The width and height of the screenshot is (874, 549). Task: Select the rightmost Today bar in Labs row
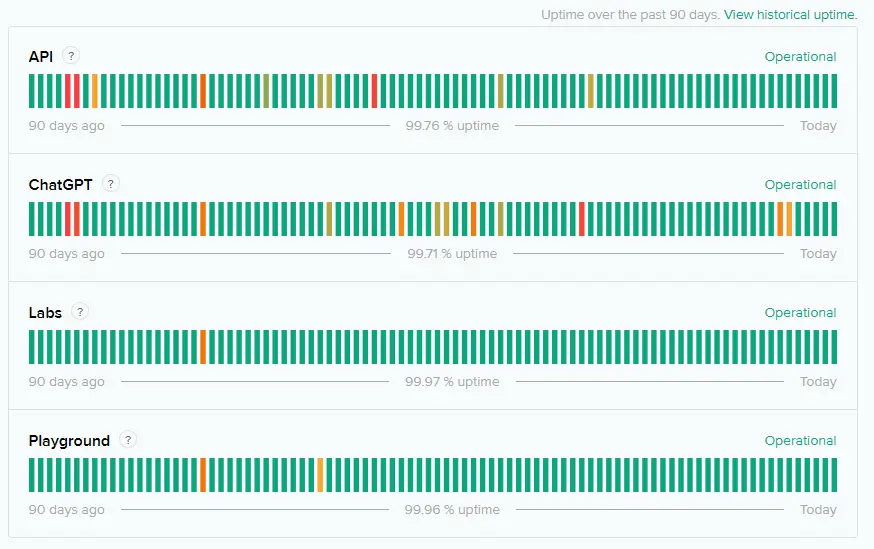pos(834,347)
